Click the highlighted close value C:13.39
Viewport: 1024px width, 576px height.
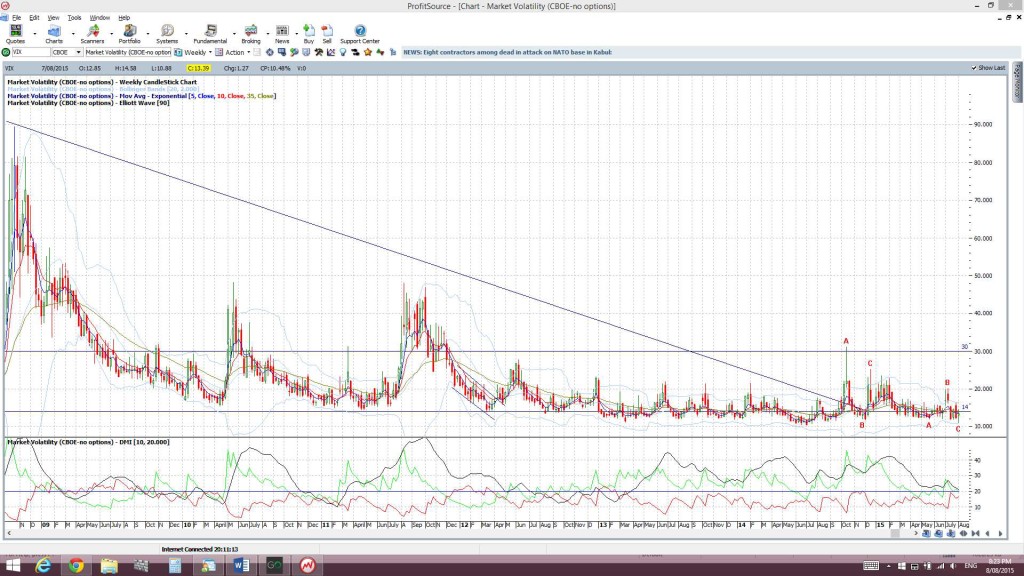198,68
